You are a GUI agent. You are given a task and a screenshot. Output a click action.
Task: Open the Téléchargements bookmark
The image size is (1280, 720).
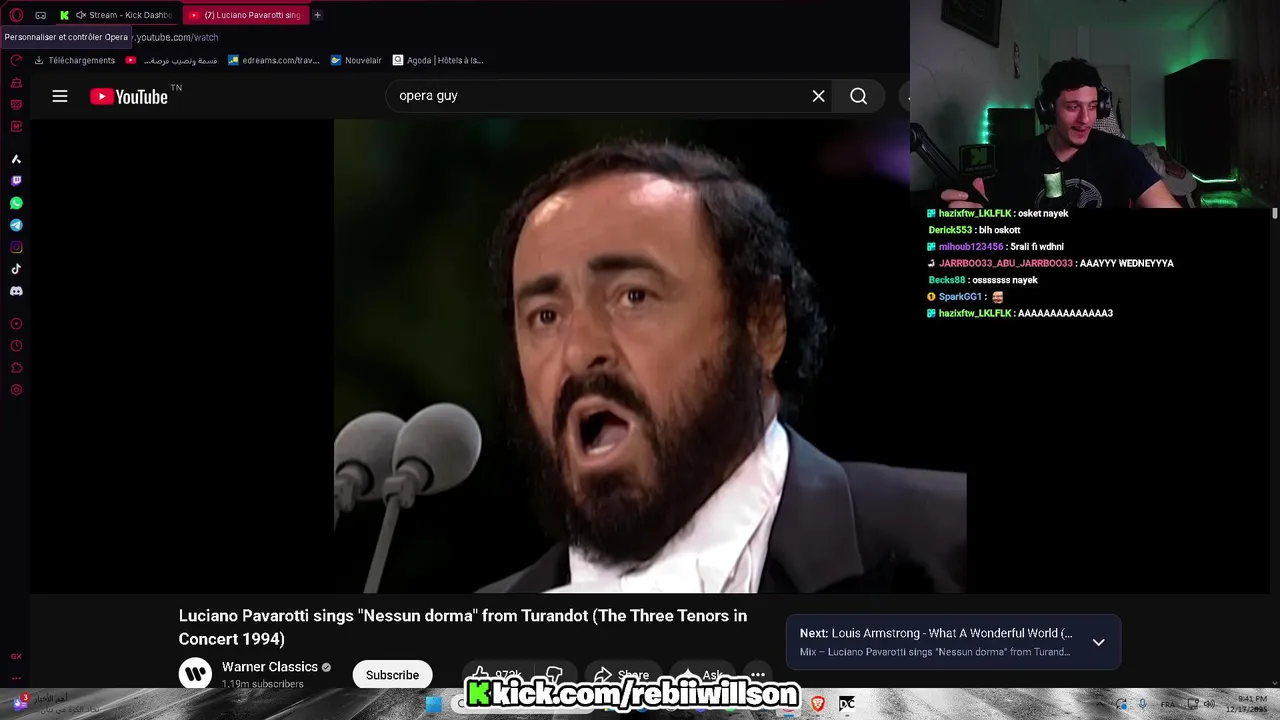(x=75, y=60)
